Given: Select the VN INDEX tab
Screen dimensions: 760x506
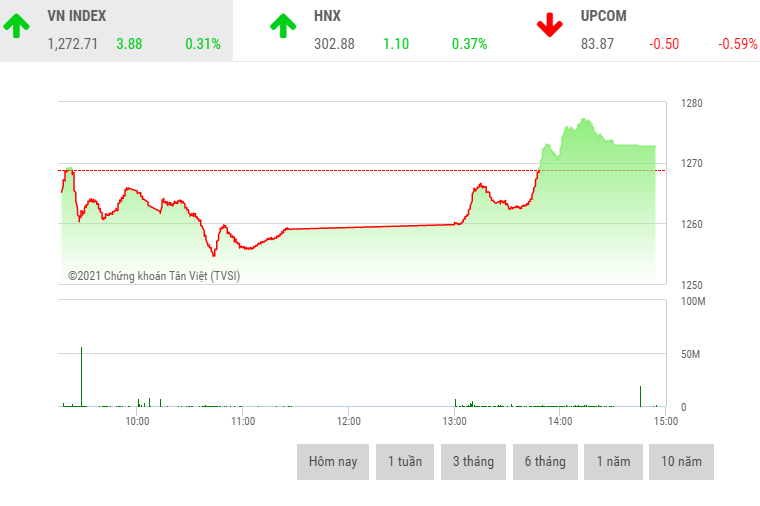Looking at the screenshot, I should coord(76,17).
